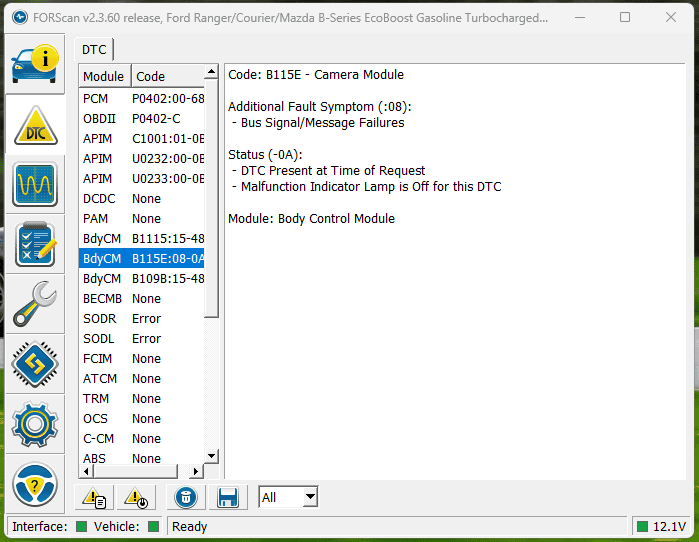Open the Vehicle information section
699x542 pixels.
click(35, 64)
